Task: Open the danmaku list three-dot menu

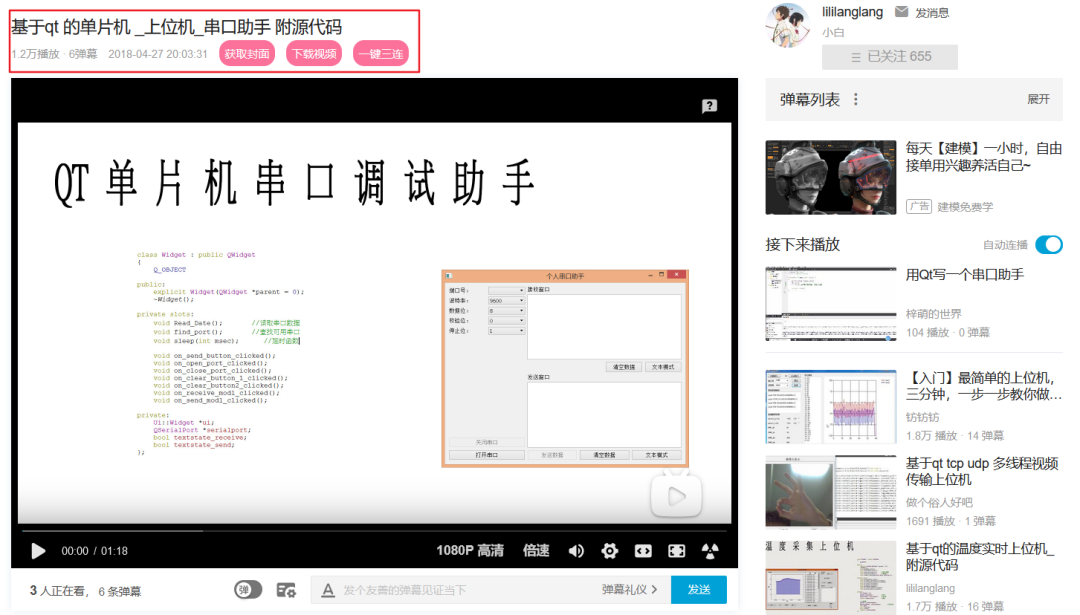Action: (x=855, y=100)
